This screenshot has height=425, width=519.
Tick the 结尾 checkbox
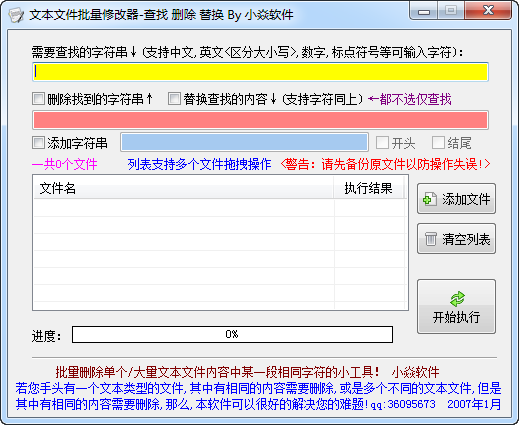click(x=438, y=143)
